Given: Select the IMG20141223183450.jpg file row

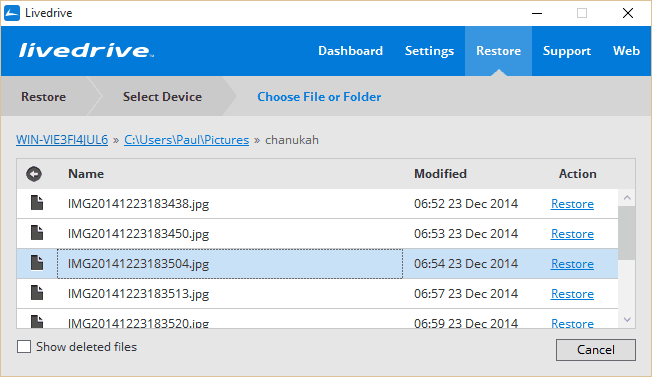Looking at the screenshot, I should (317, 234).
